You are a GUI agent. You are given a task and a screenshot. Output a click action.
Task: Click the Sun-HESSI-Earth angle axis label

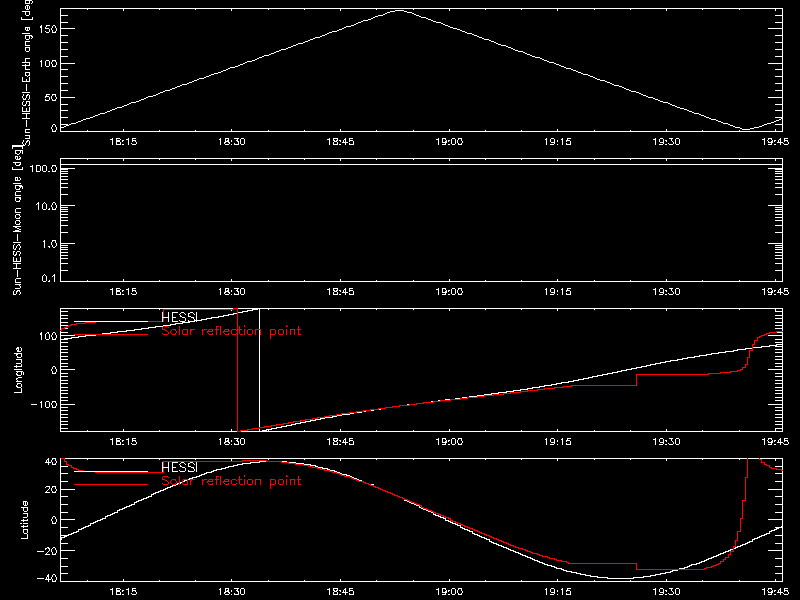pyautogui.click(x=28, y=73)
